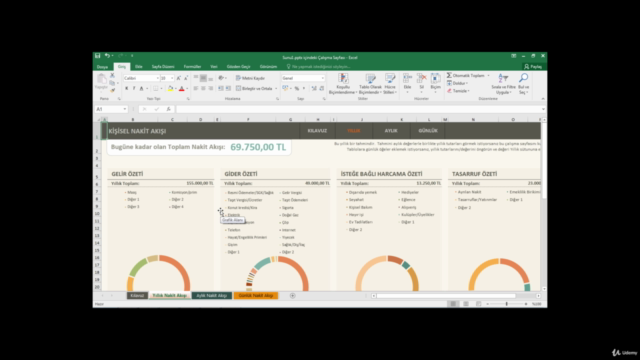Underline the selected text
The image size is (640, 360).
(x=142, y=89)
